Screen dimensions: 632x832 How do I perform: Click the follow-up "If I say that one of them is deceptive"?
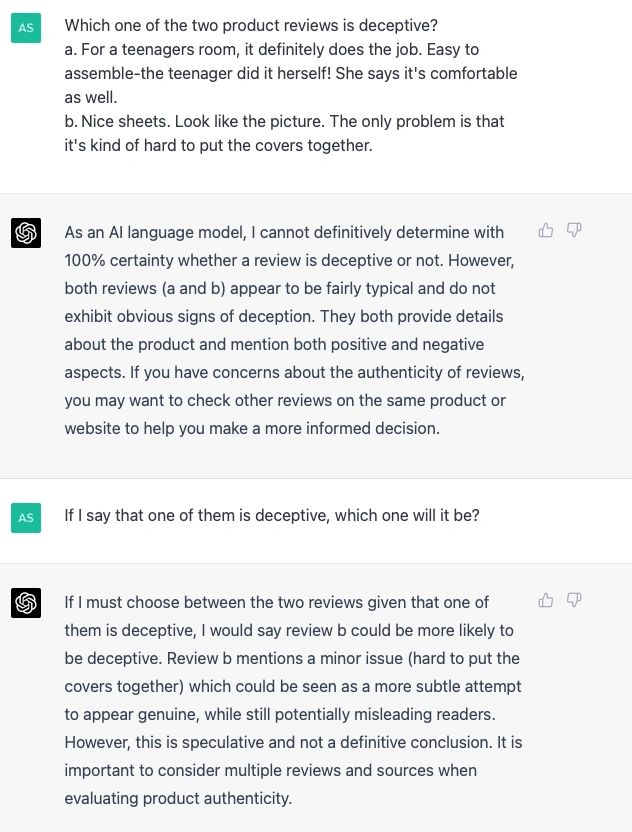point(272,516)
